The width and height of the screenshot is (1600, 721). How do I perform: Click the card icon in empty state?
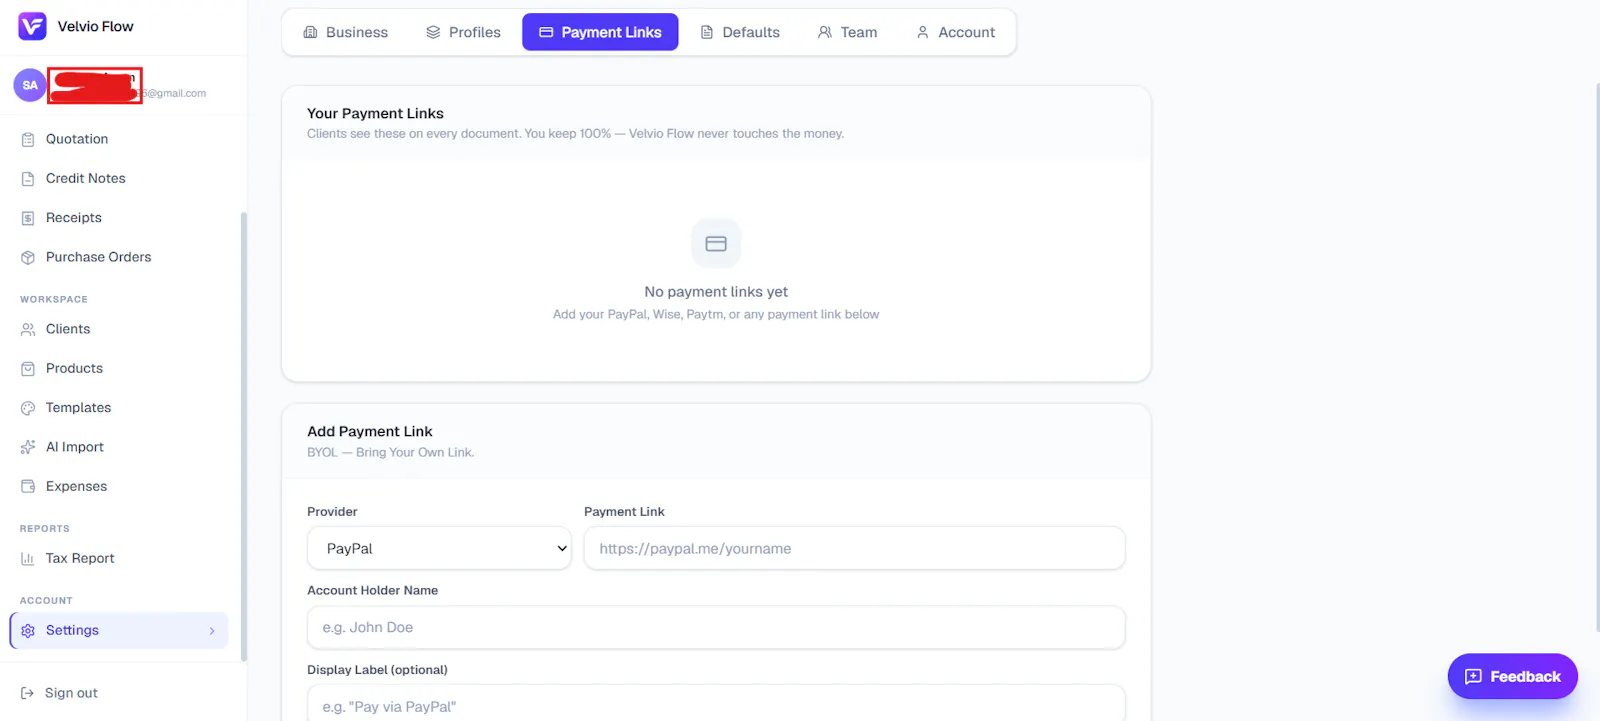pyautogui.click(x=716, y=243)
